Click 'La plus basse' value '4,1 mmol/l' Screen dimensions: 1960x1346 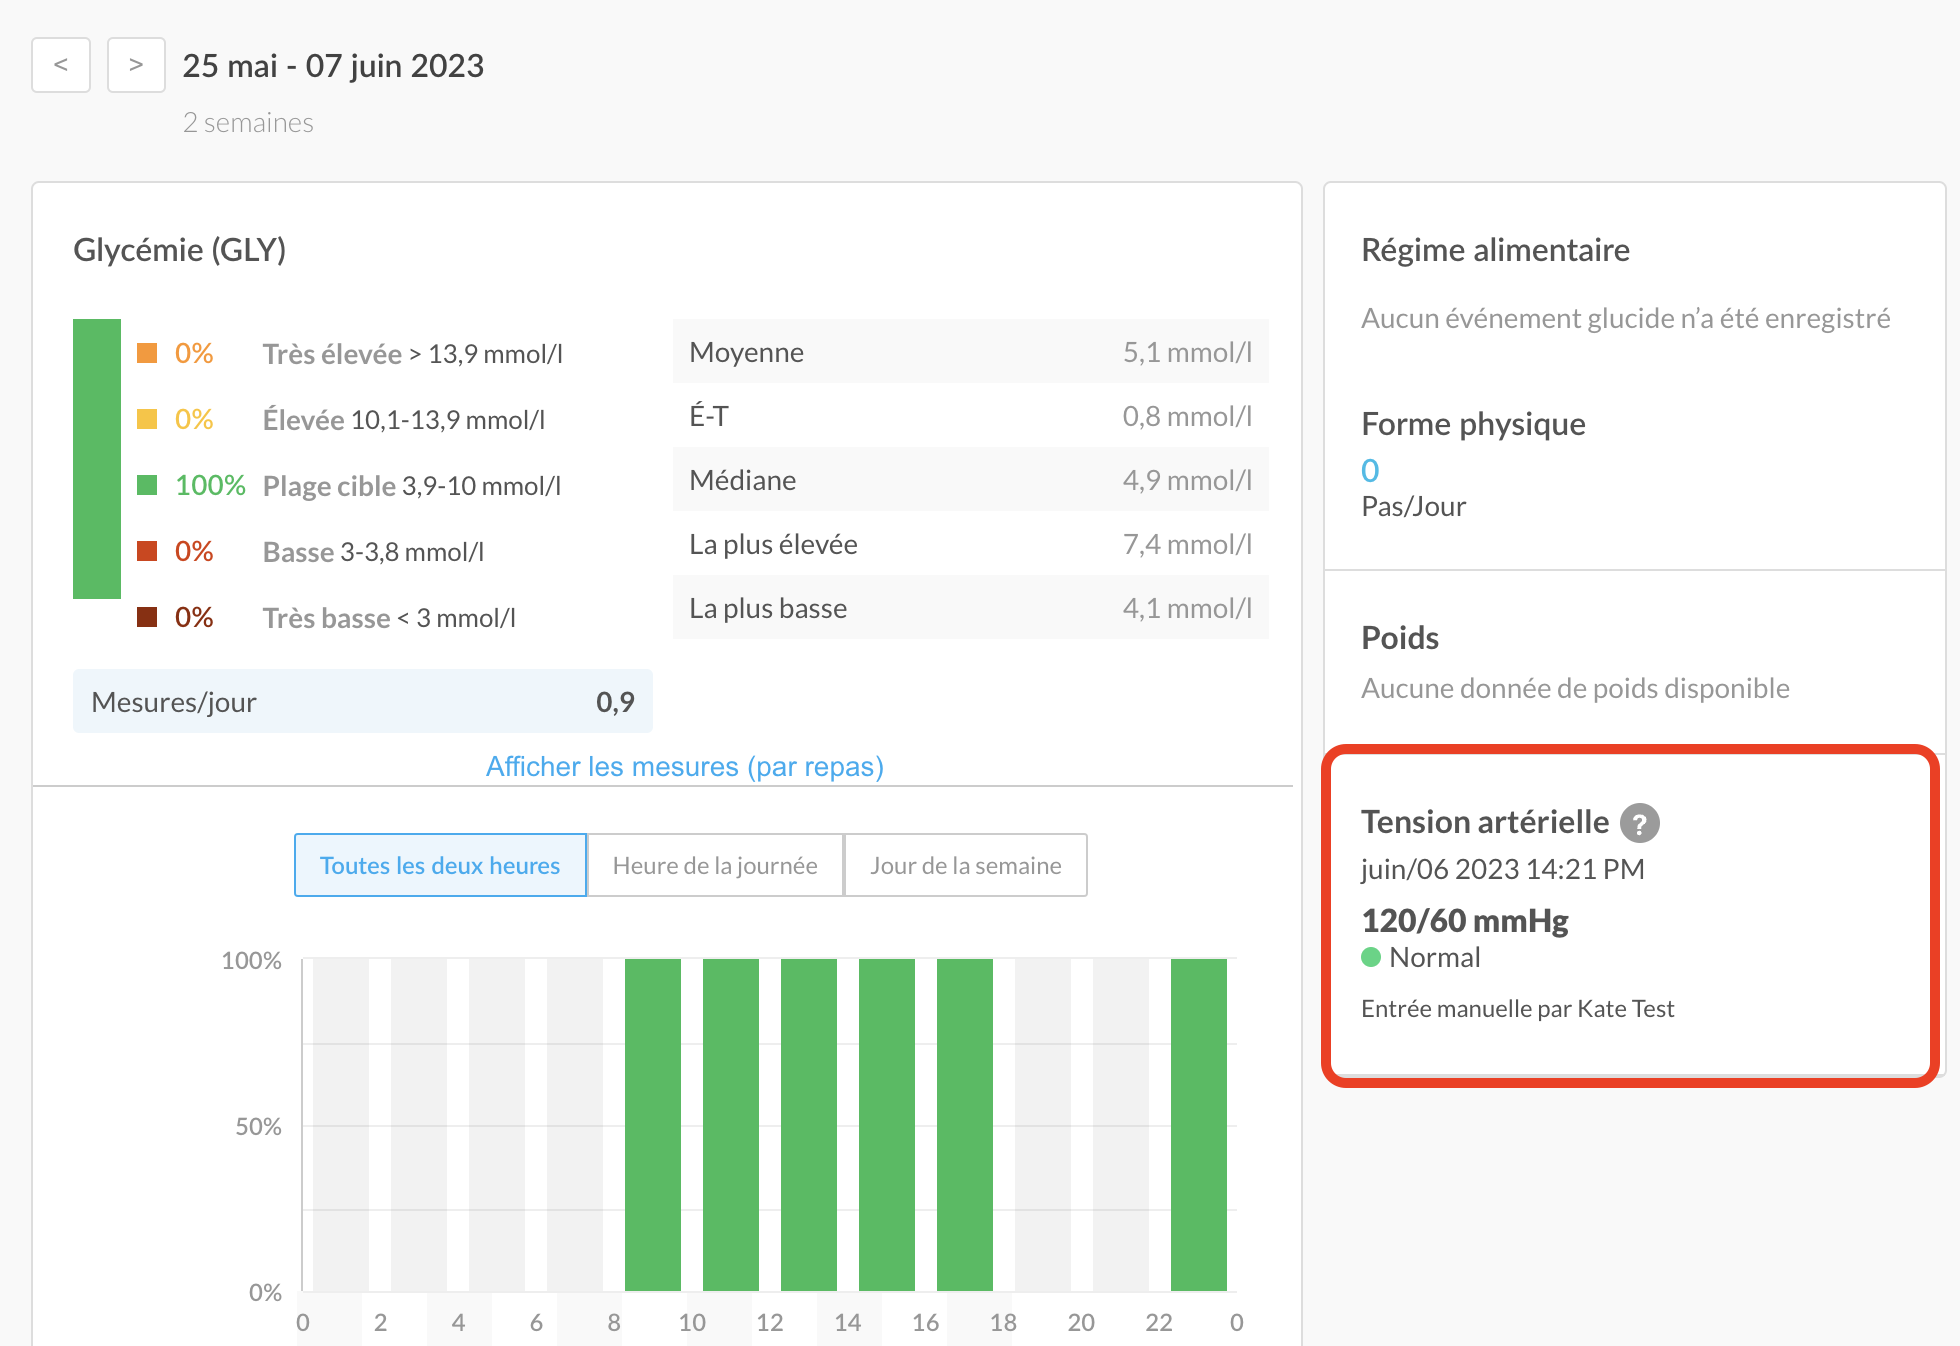(1187, 608)
